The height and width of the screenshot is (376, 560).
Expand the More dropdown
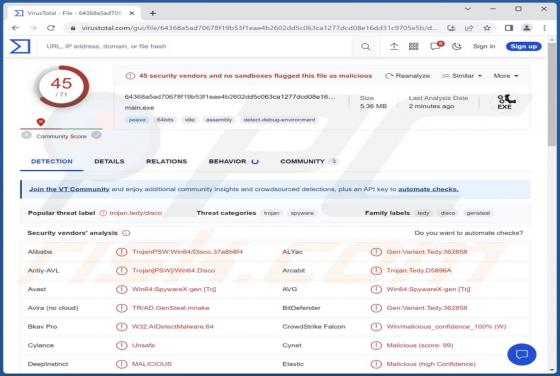[x=506, y=76]
